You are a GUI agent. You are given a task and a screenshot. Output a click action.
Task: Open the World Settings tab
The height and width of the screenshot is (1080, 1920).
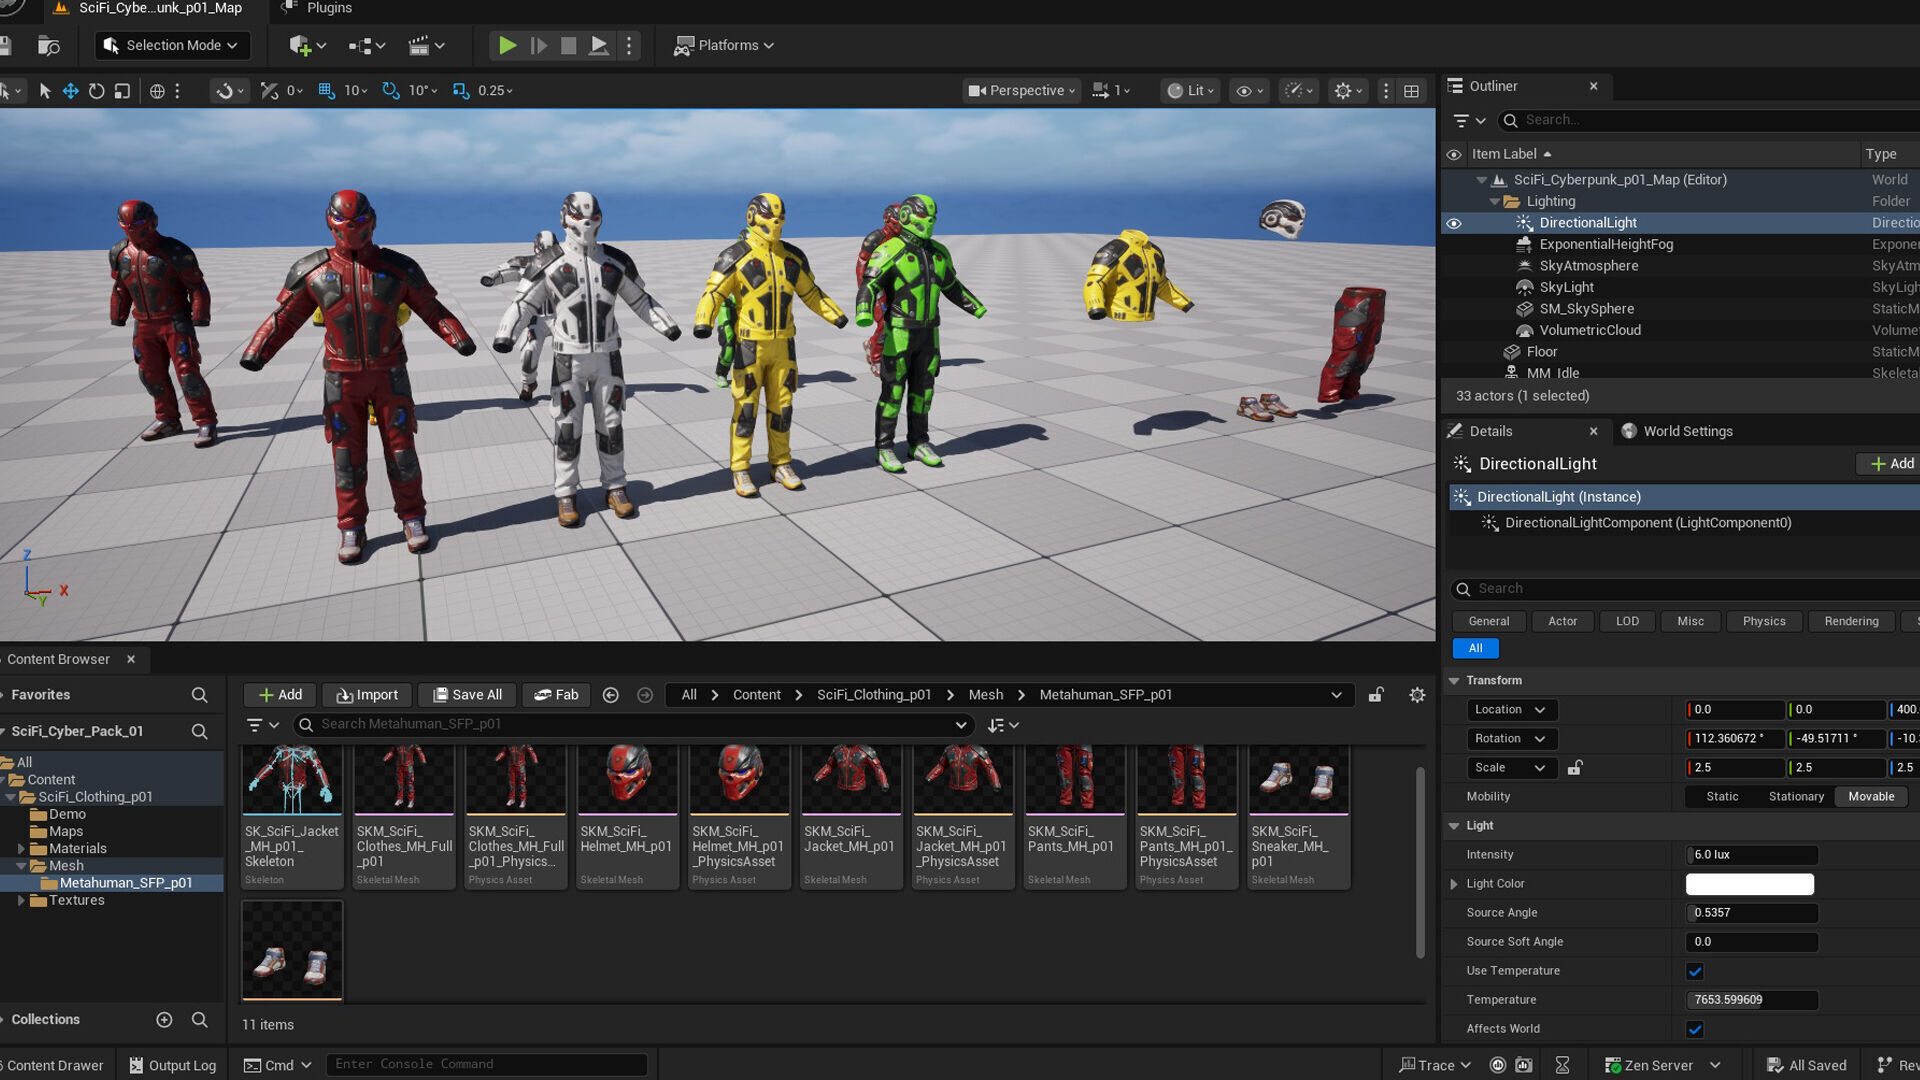[1677, 431]
